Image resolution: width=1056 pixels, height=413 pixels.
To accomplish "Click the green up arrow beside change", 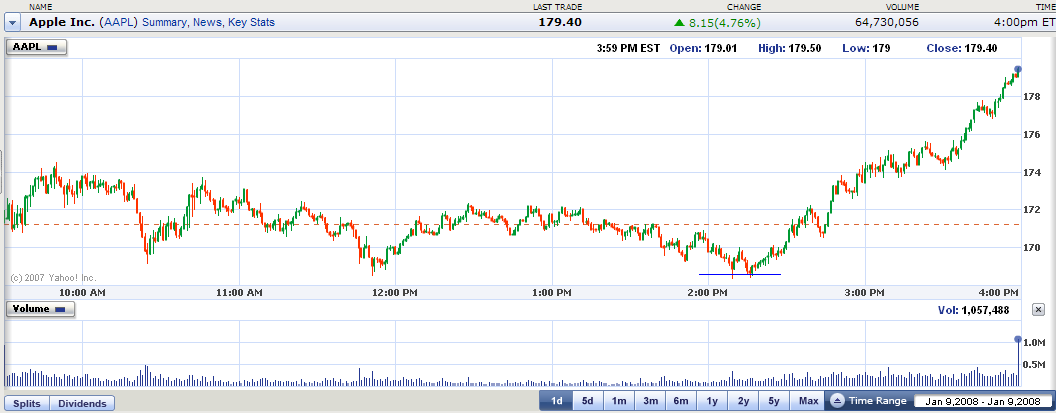I will point(680,23).
